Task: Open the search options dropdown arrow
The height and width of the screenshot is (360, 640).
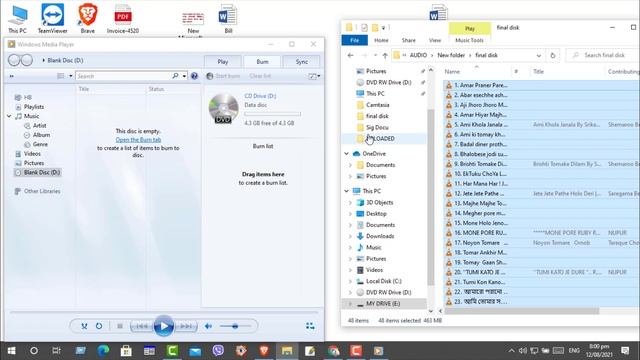Action: click(184, 76)
